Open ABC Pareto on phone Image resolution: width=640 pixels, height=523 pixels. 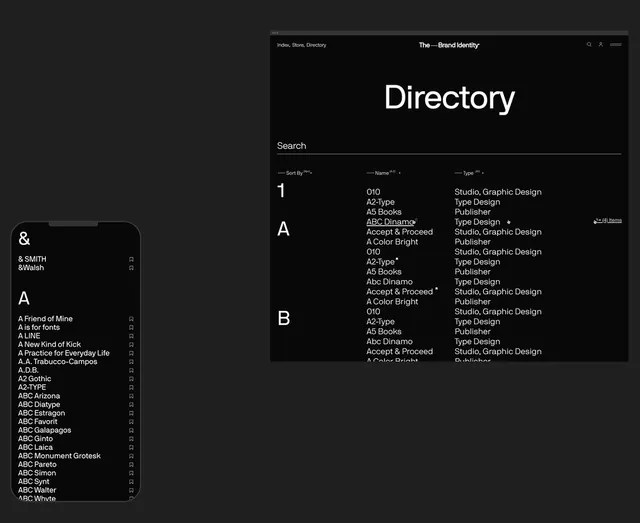[37, 465]
